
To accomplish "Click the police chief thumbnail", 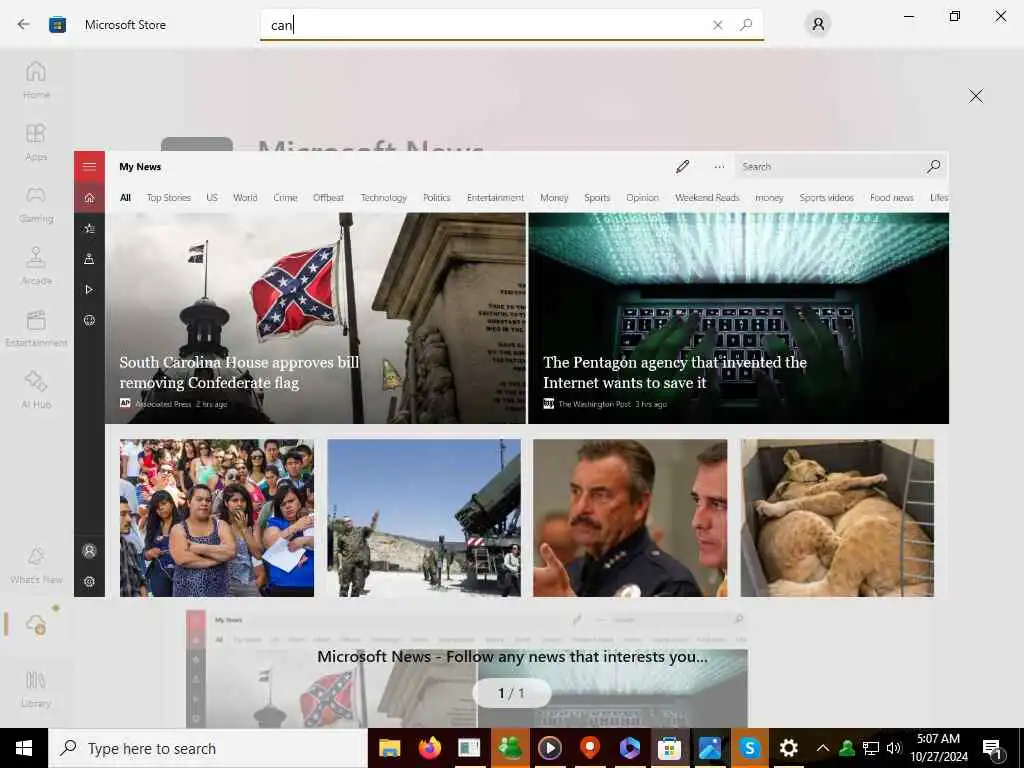I will coord(630,517).
